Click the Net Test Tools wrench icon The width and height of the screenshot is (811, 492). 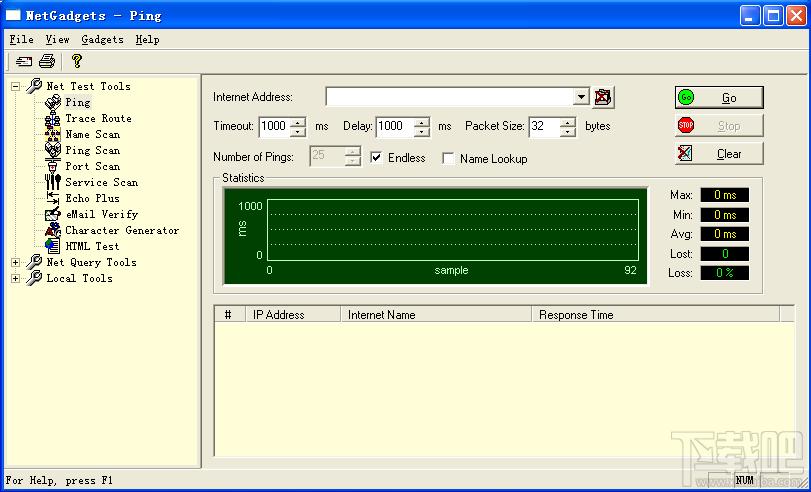pyautogui.click(x=34, y=86)
